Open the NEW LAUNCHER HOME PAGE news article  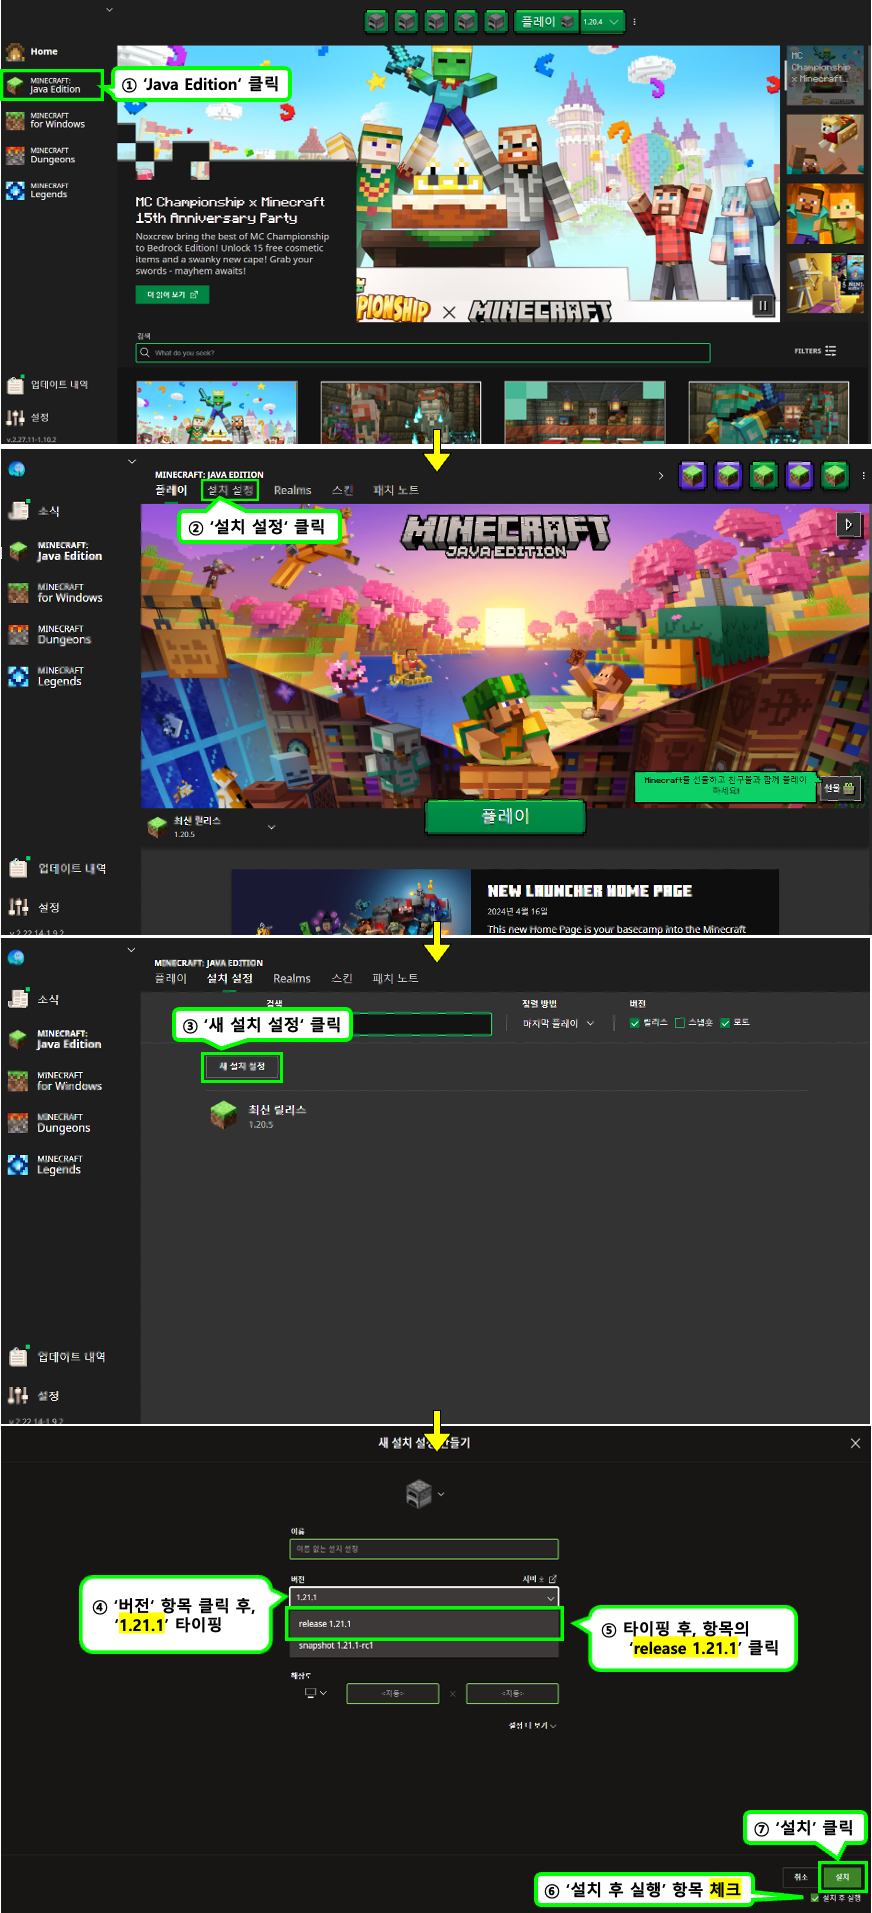pyautogui.click(x=505, y=902)
